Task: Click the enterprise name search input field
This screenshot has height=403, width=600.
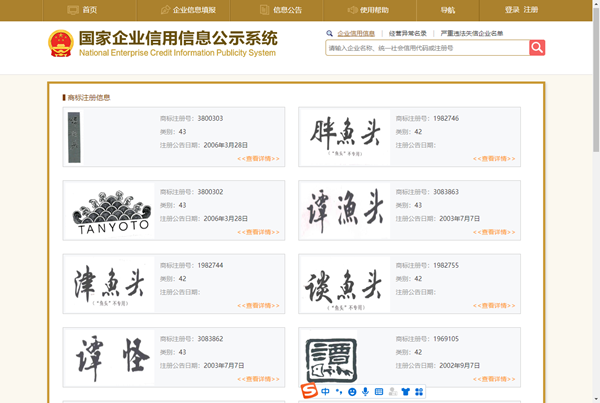Action: (427, 48)
